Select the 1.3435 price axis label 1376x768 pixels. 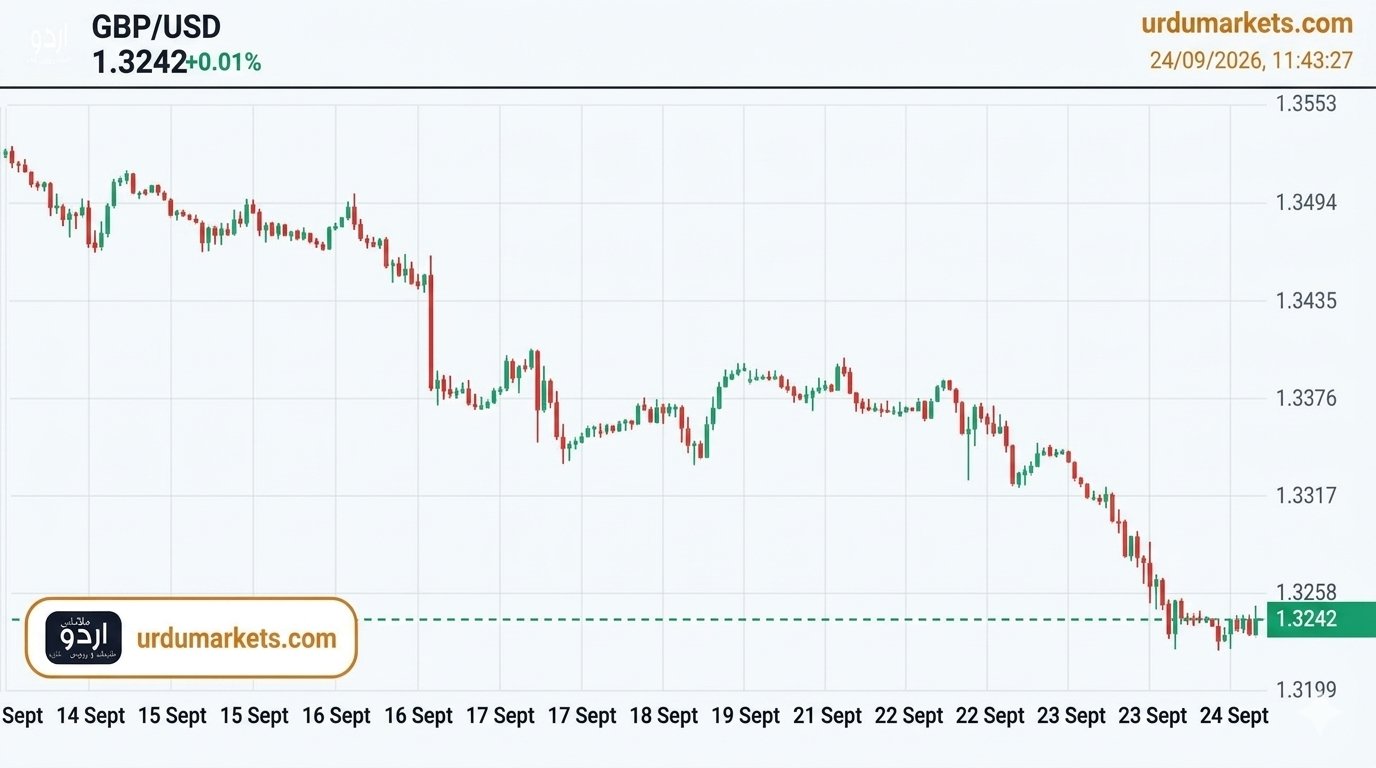(x=1306, y=301)
